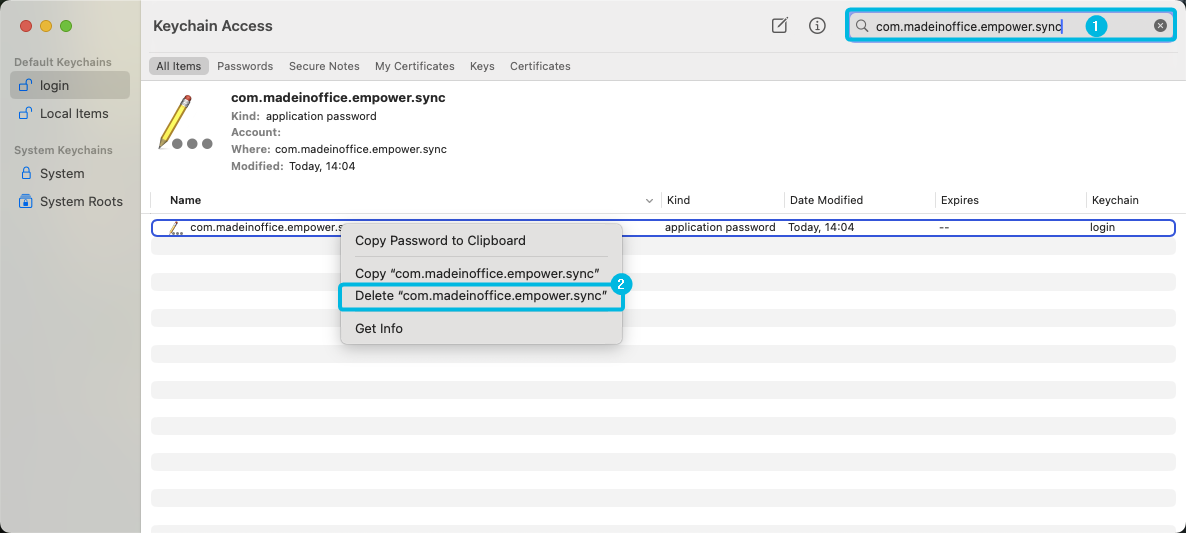Sort the list by Name column header
This screenshot has height=533, width=1186.
[x=185, y=200]
